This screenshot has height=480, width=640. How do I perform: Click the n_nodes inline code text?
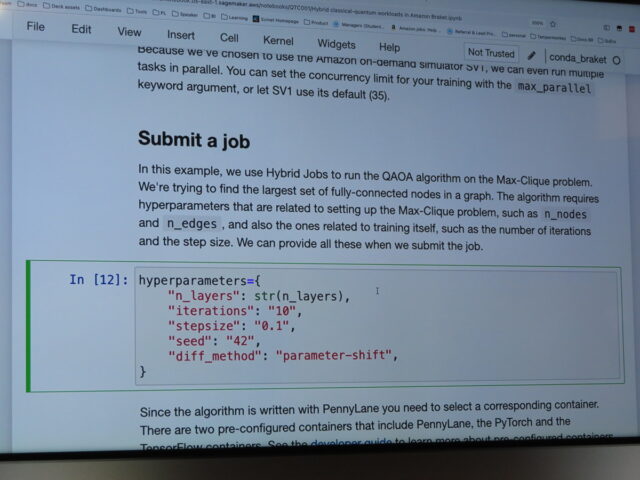pos(564,214)
